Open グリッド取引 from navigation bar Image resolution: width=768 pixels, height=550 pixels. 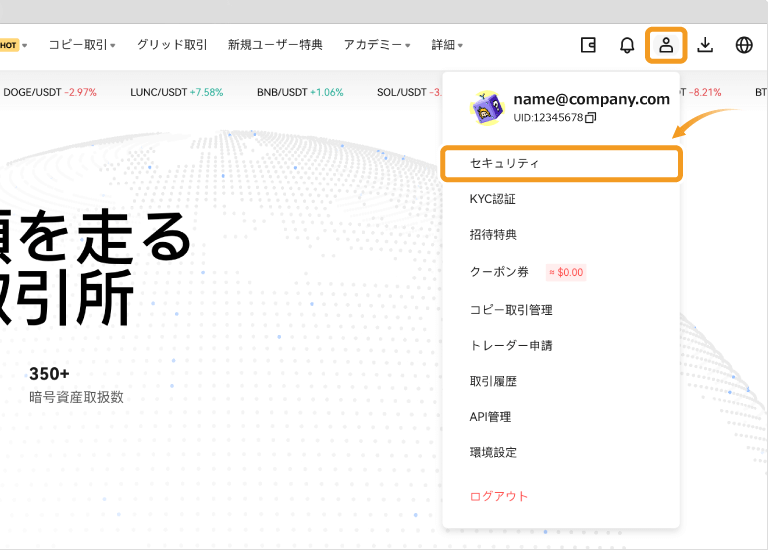click(x=172, y=45)
